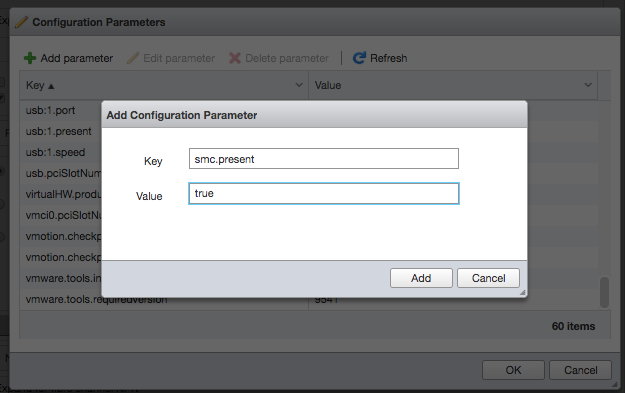Click the Value input field containing true

(324, 193)
